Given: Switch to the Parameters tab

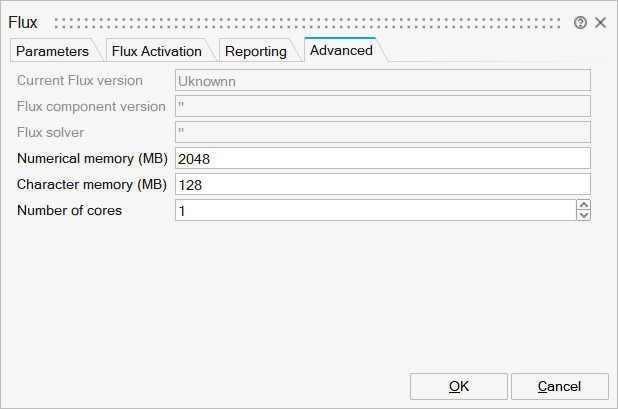Looking at the screenshot, I should (53, 51).
